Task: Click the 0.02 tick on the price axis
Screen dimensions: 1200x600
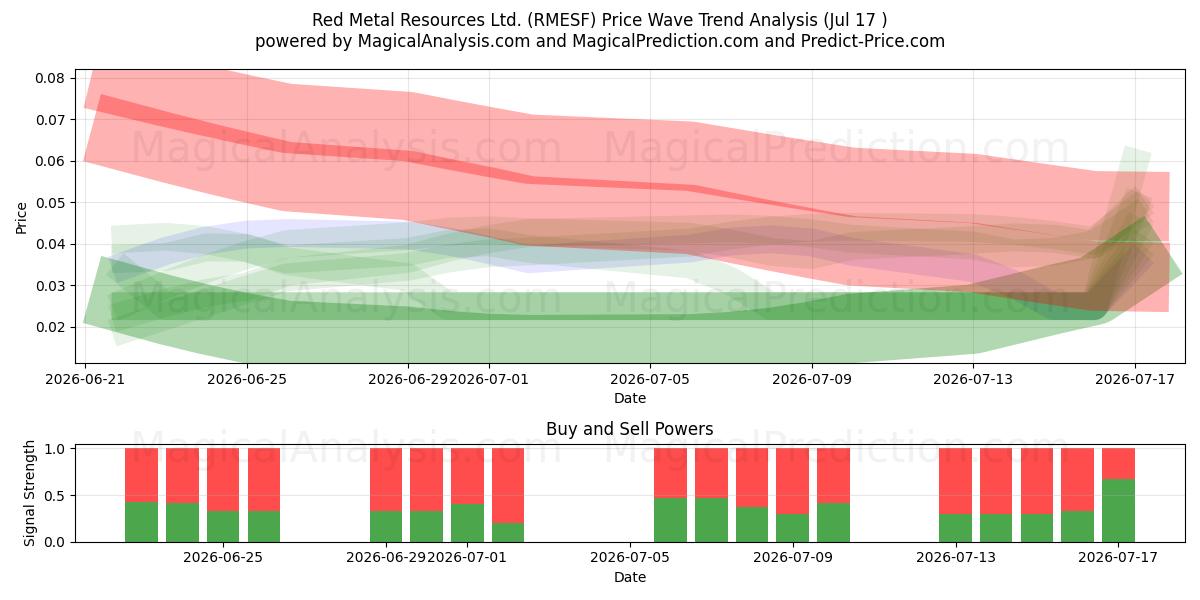Action: click(x=50, y=327)
